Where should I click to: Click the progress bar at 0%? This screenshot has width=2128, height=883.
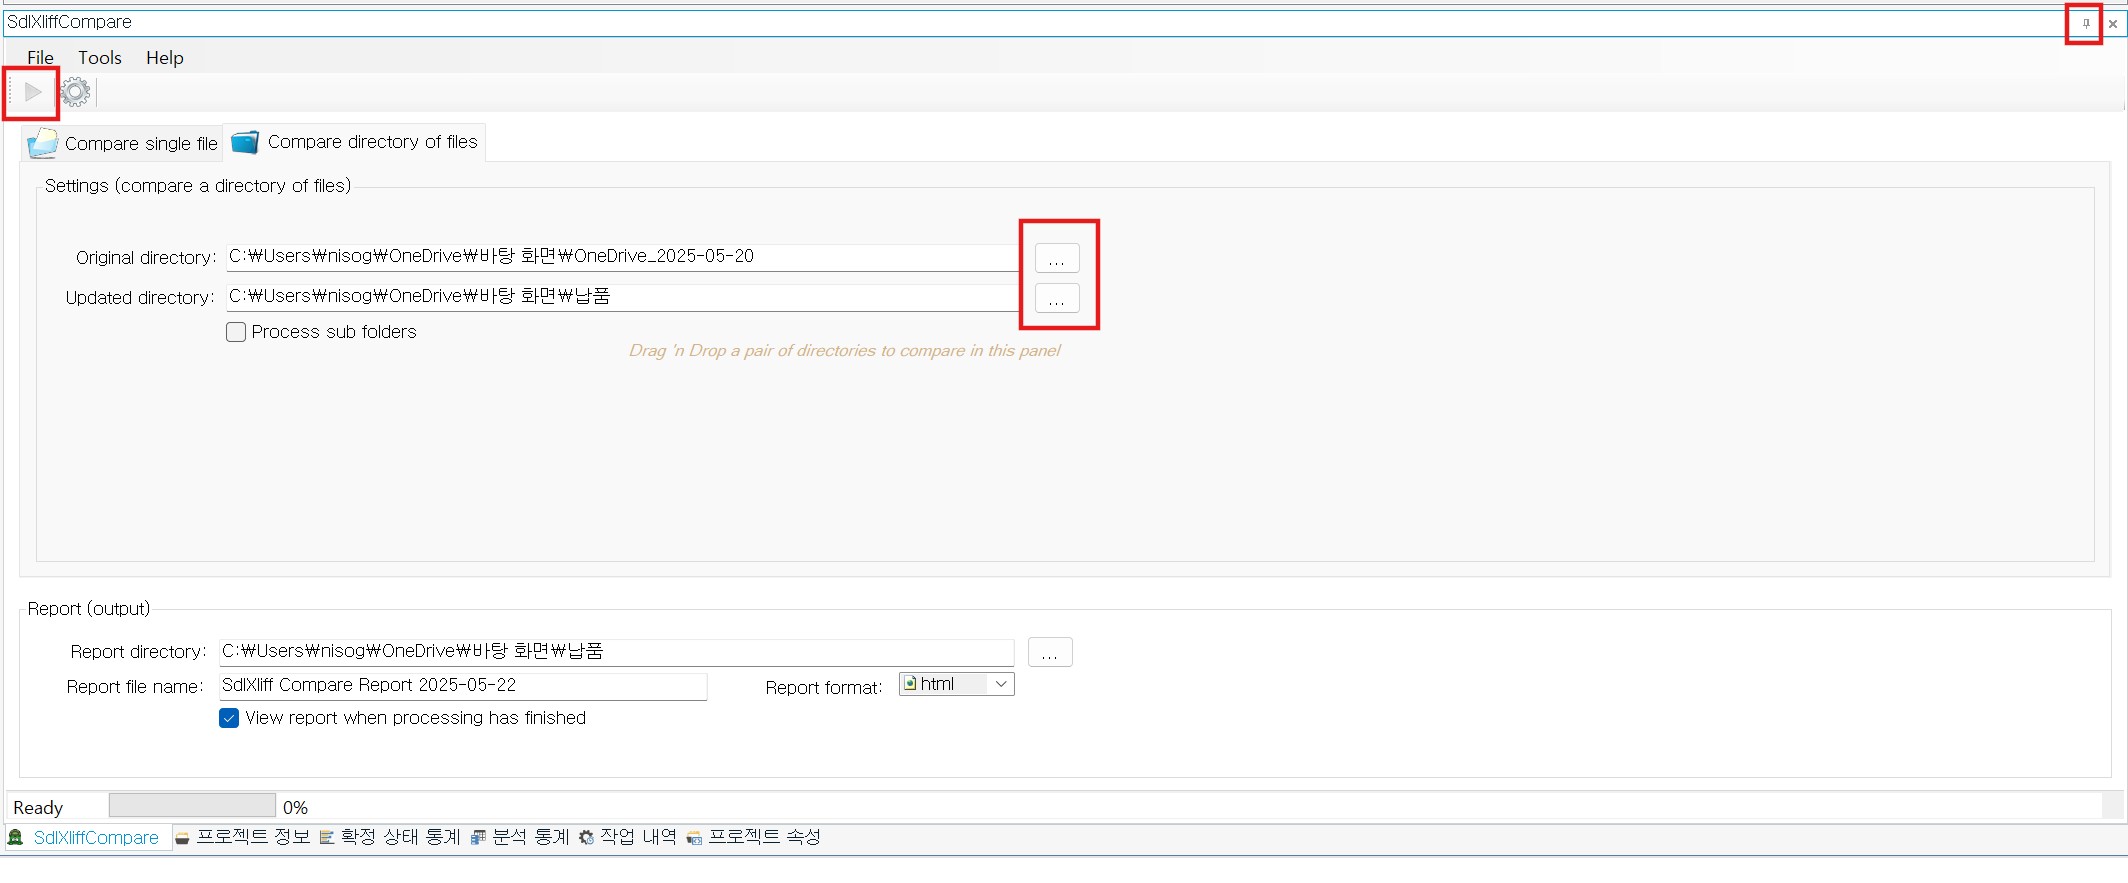click(192, 806)
